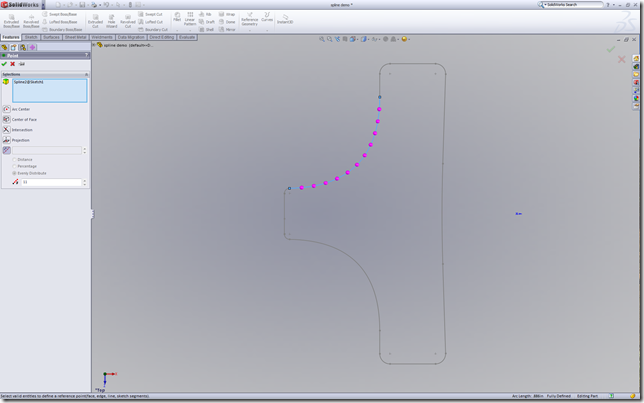The image size is (644, 403).
Task: Click the pushpin keep-visible icon
Action: pyautogui.click(x=22, y=64)
